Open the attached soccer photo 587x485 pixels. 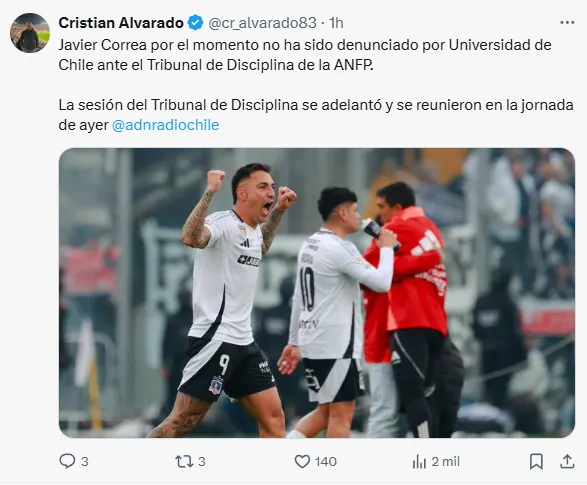pyautogui.click(x=317, y=293)
